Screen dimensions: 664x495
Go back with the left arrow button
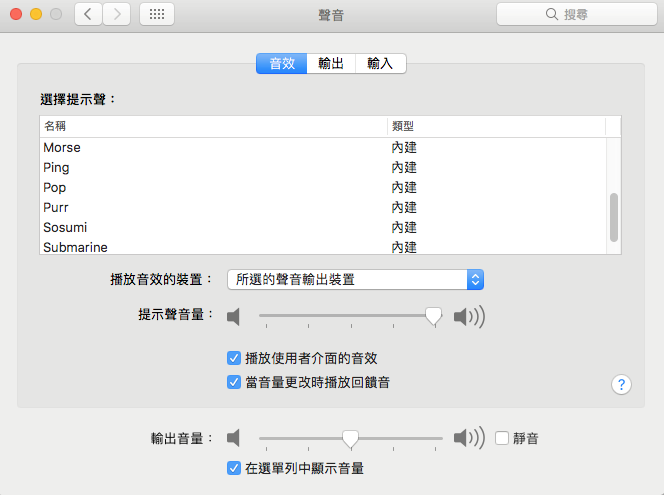click(88, 14)
